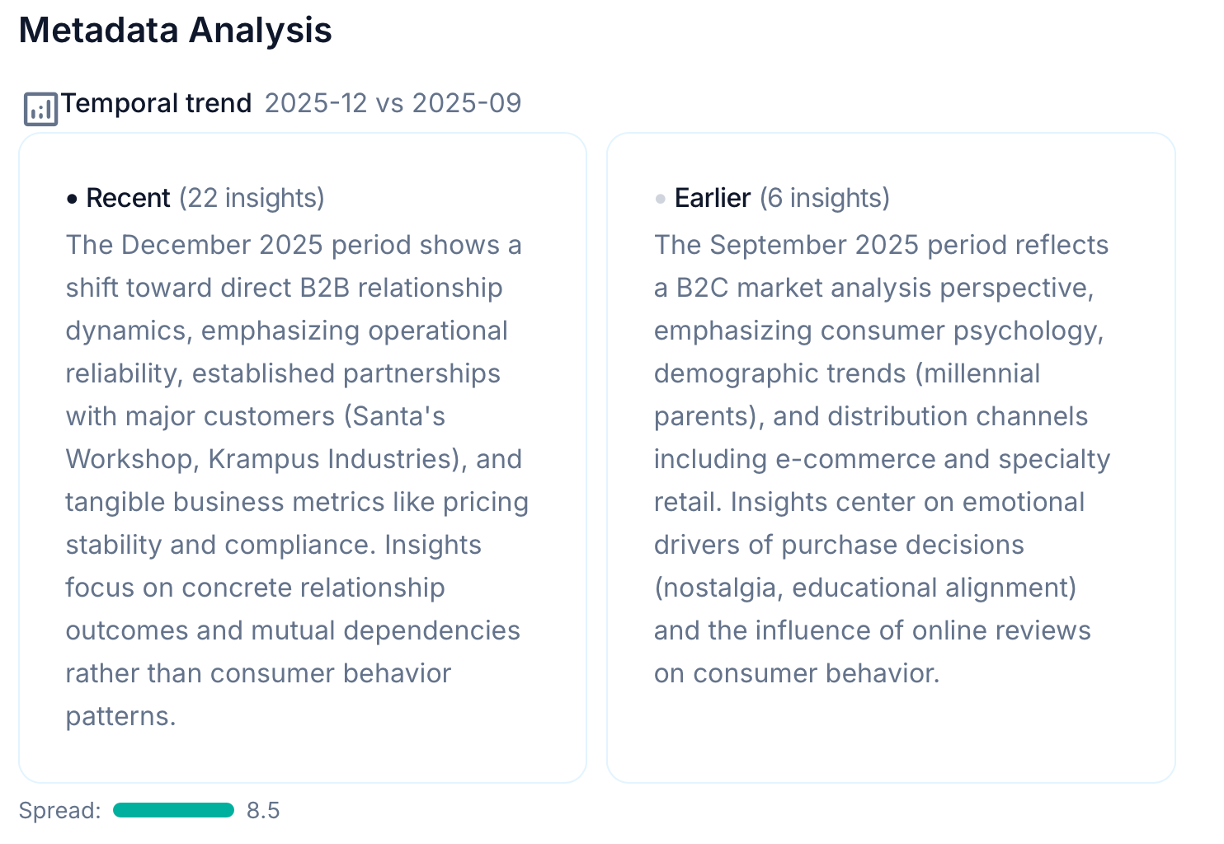Viewport: 1224px width, 844px height.
Task: Select the Temporal trend section header
Action: 157,103
